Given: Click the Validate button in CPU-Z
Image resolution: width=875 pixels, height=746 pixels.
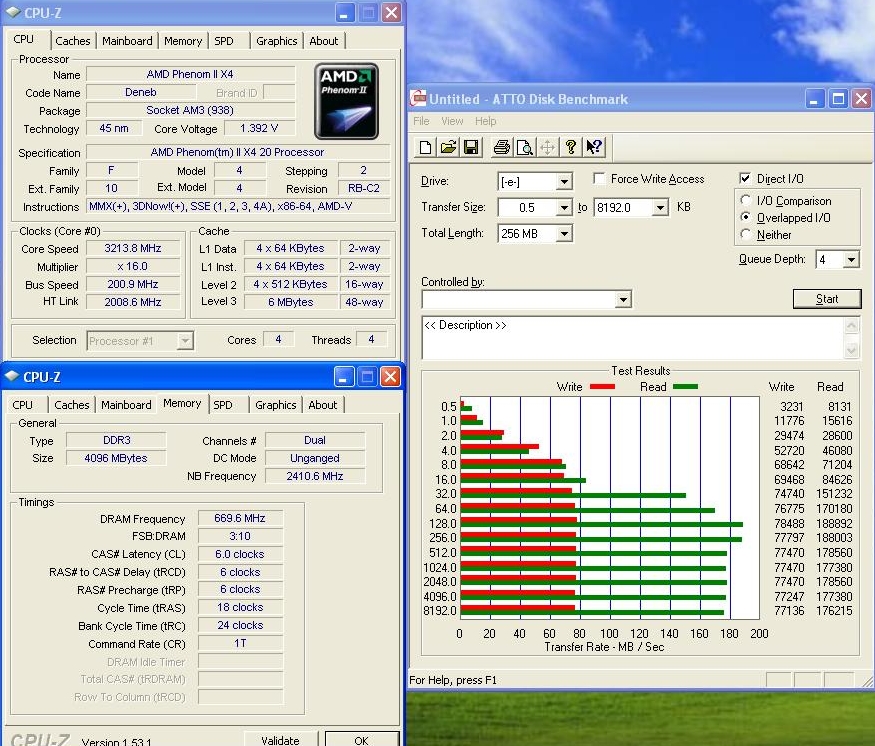Looking at the screenshot, I should [281, 739].
